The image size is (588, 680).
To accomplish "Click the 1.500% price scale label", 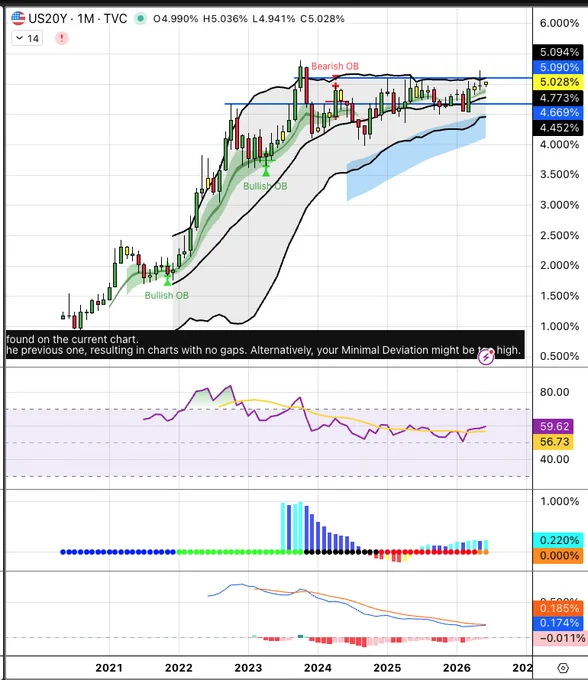I will pos(559,296).
